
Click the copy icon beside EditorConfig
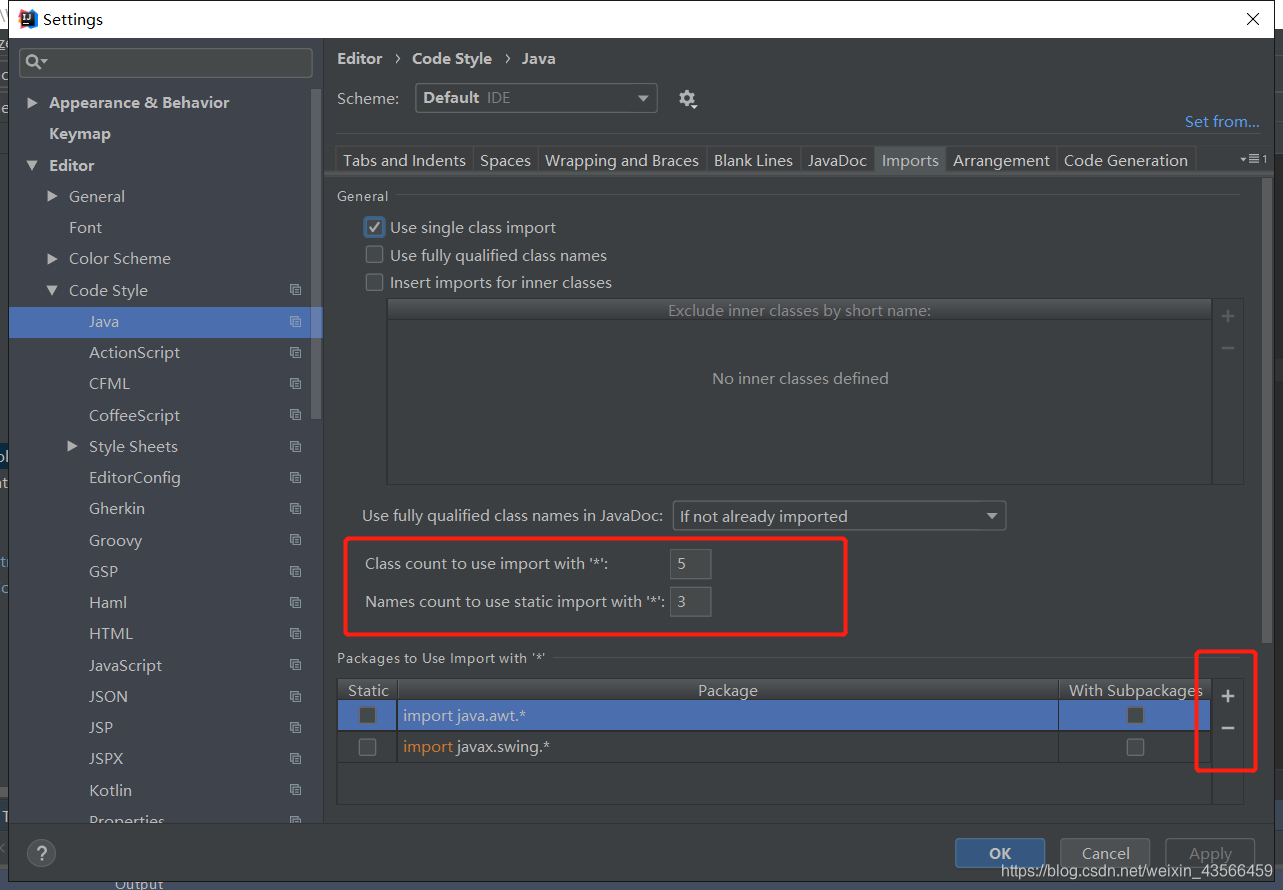point(295,477)
